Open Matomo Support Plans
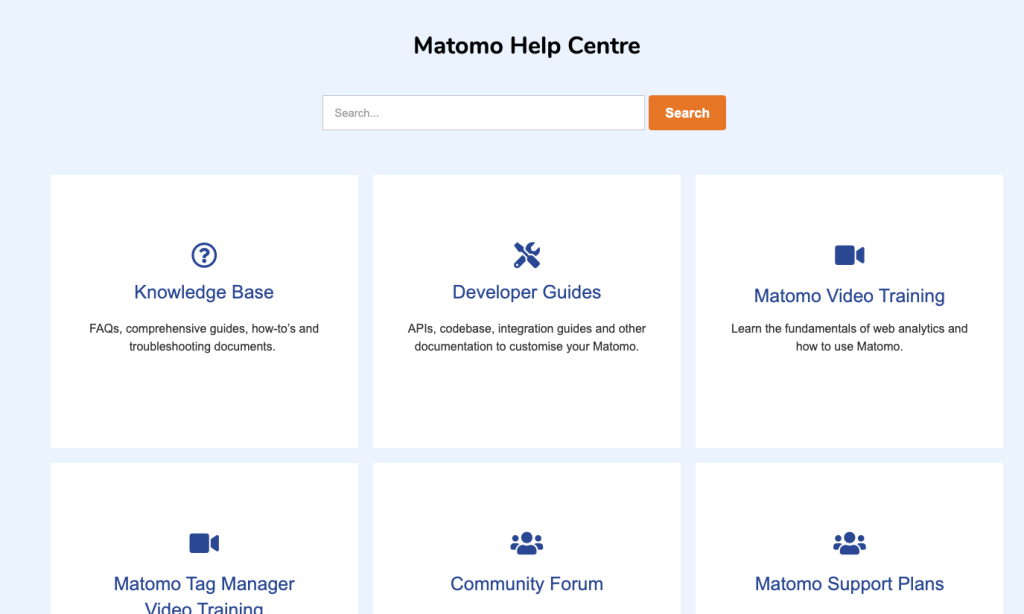The width and height of the screenshot is (1024, 614). coord(849,583)
